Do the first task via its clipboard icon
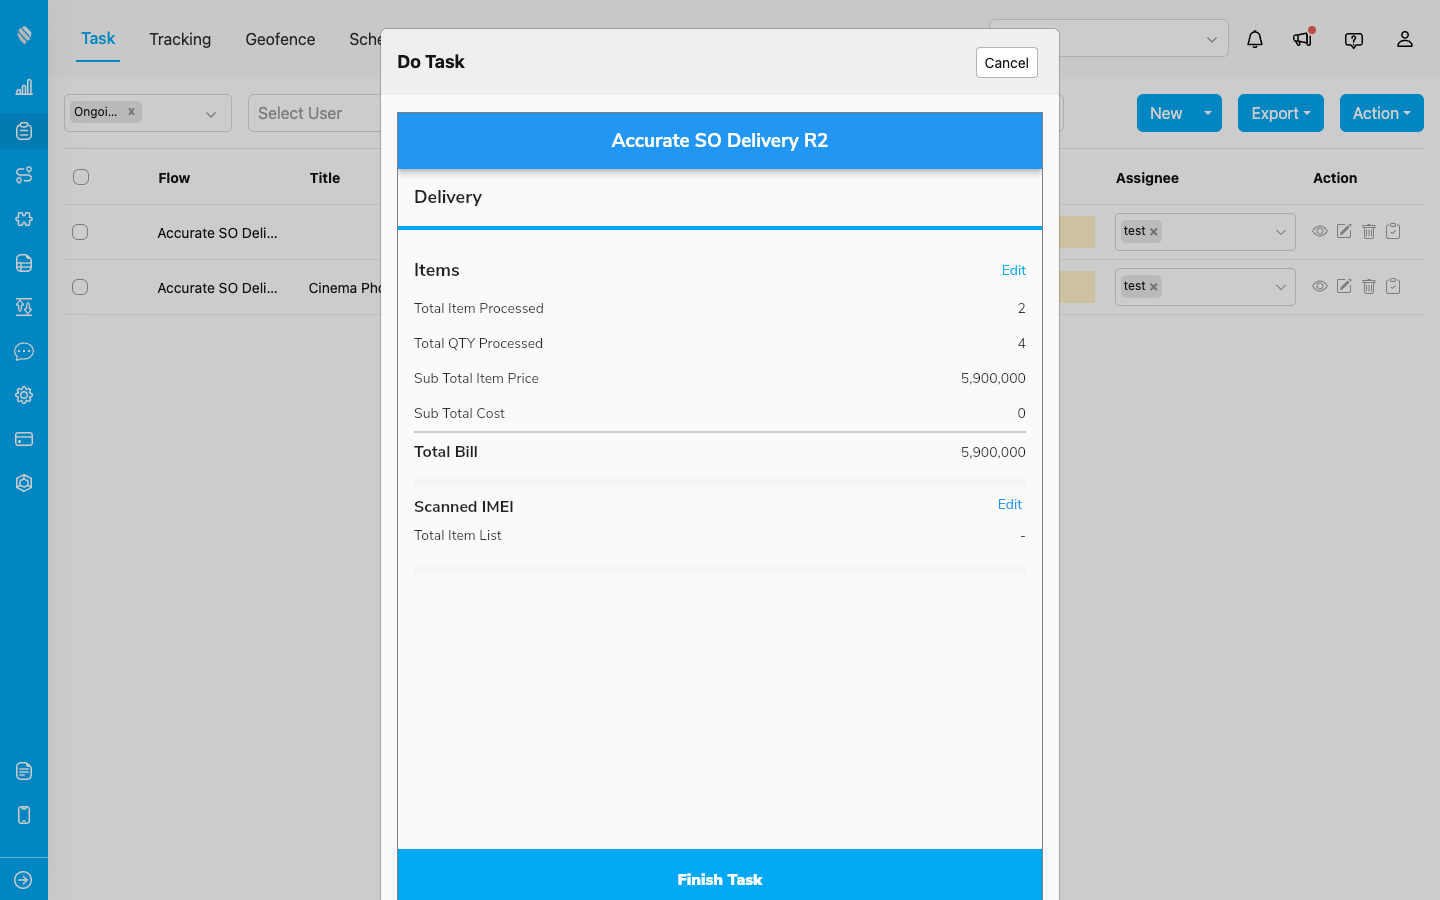The width and height of the screenshot is (1440, 900). point(1393,231)
